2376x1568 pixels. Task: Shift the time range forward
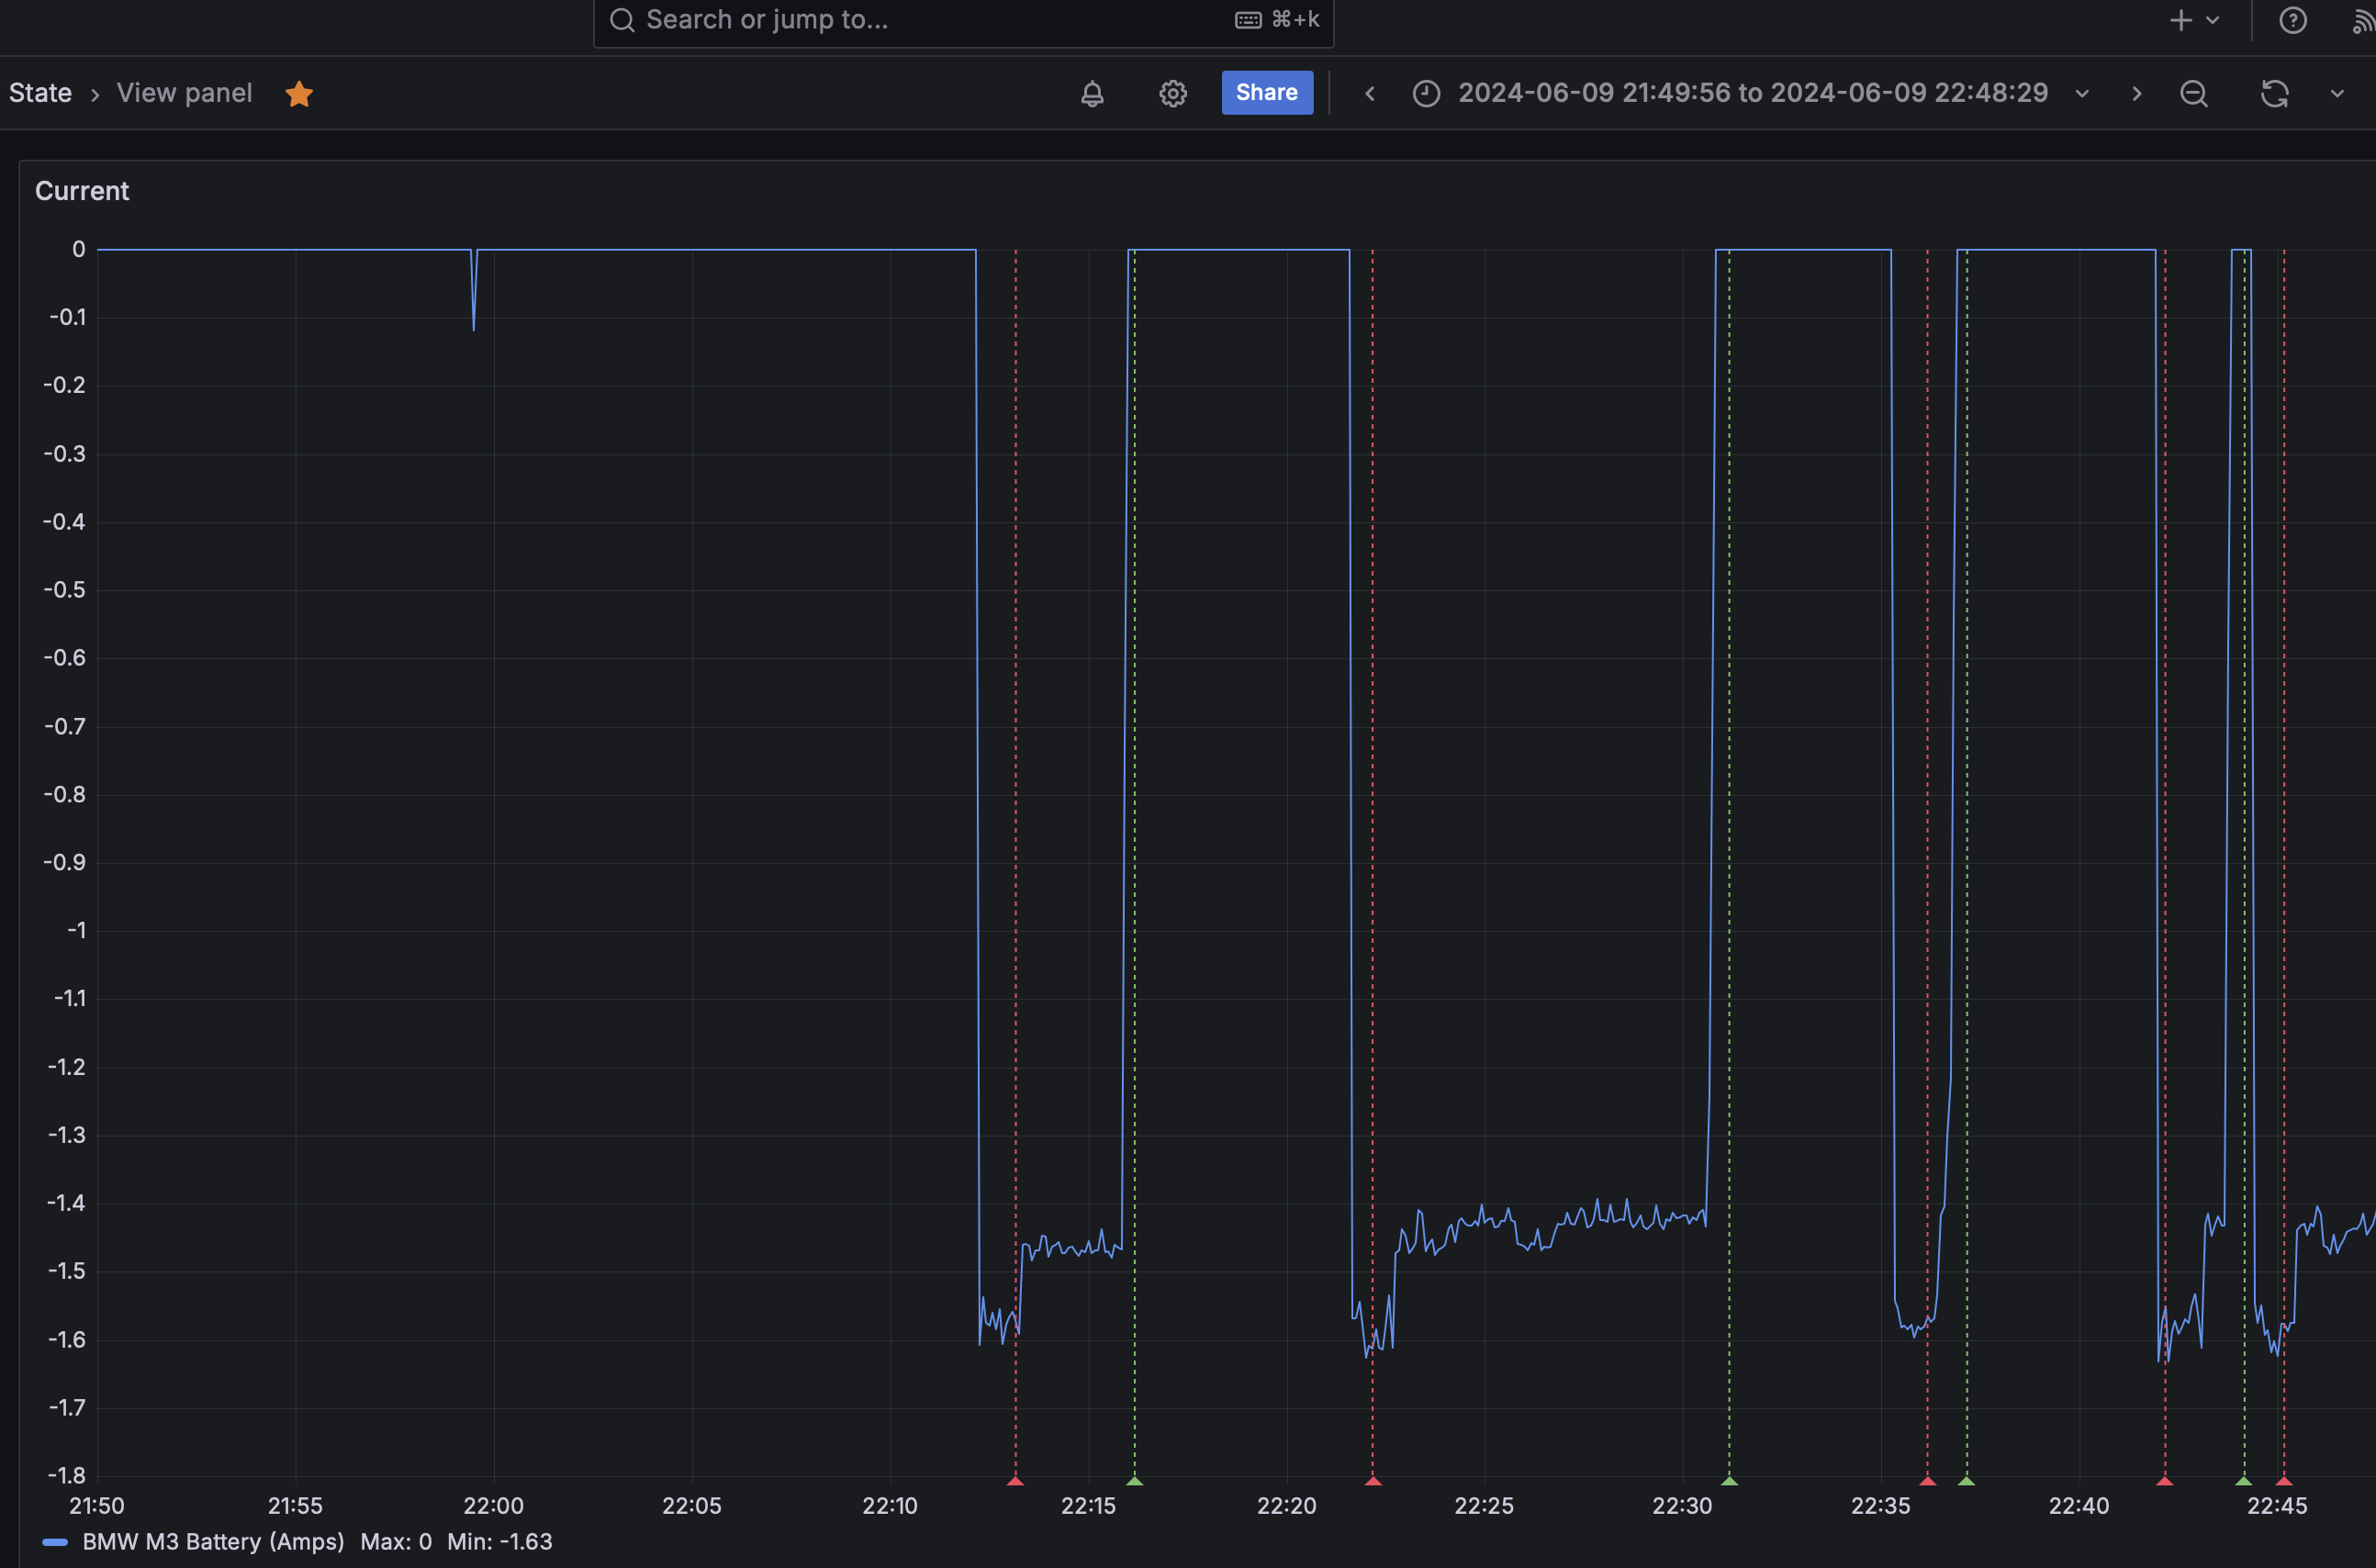pos(2136,93)
